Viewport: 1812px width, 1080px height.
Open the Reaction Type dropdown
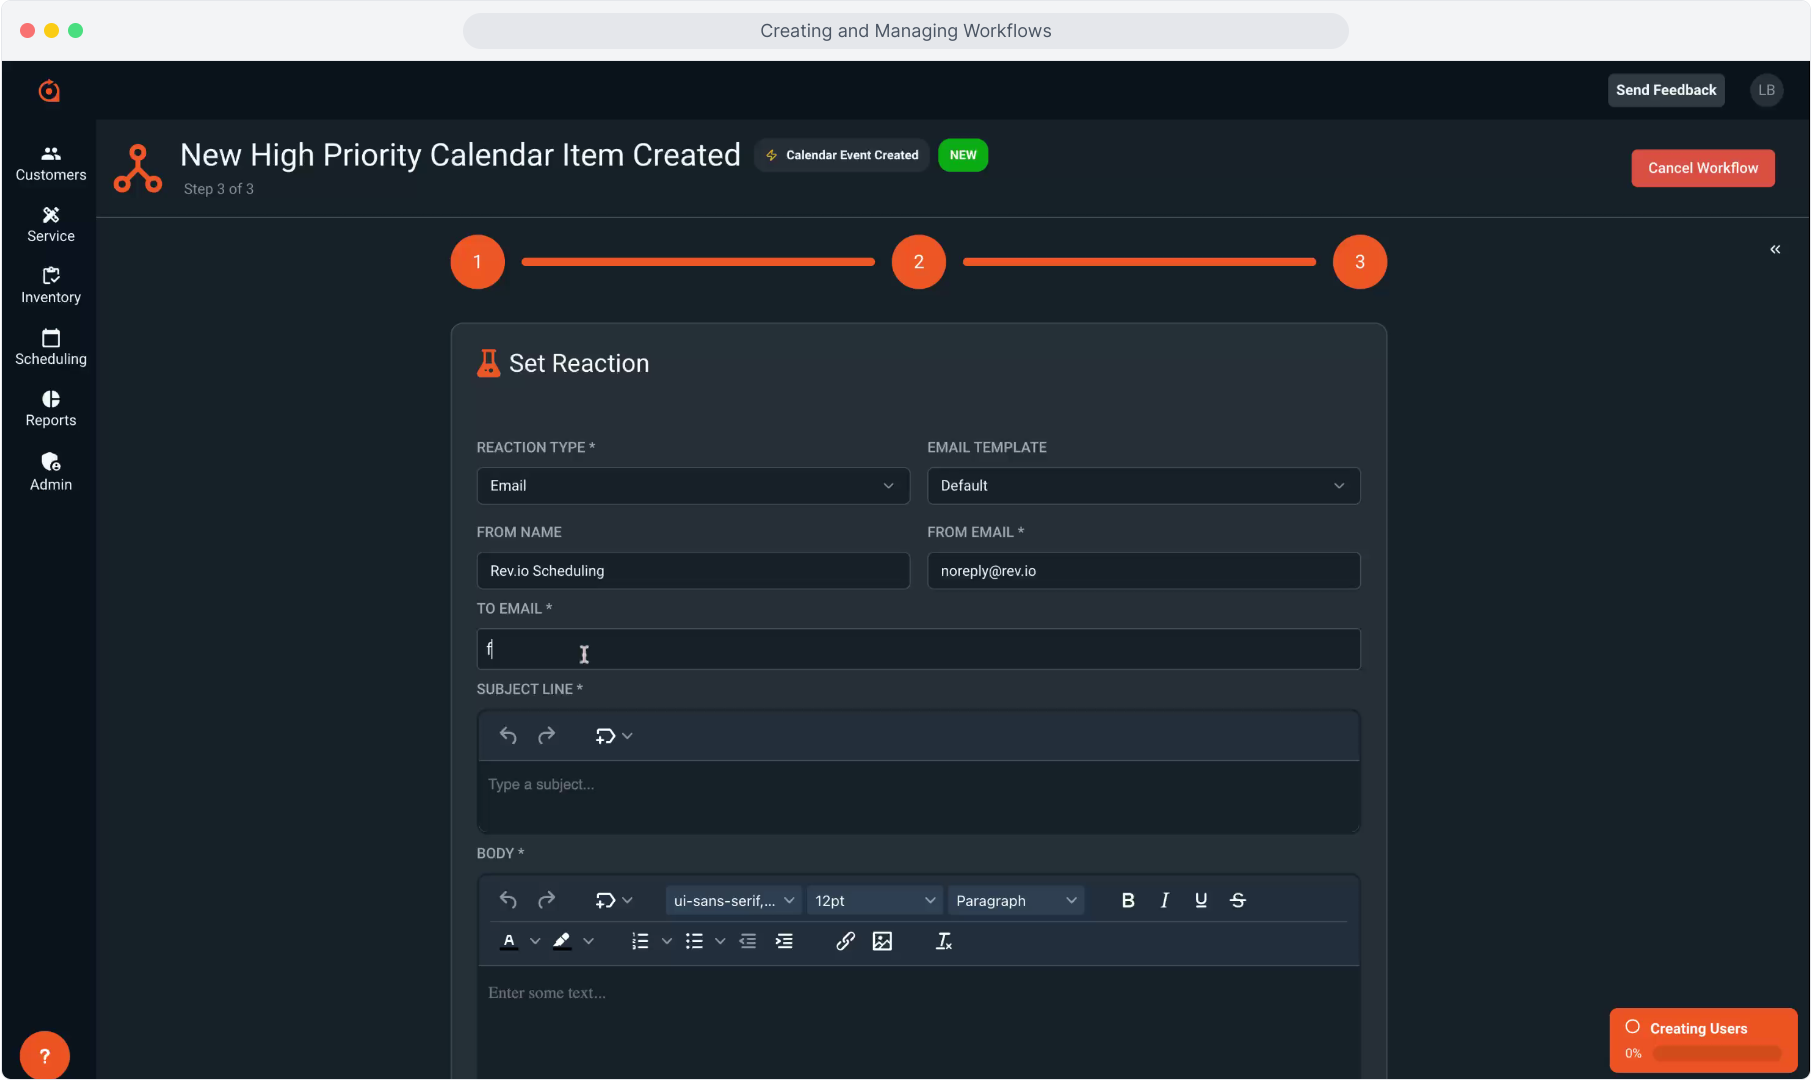click(x=692, y=486)
